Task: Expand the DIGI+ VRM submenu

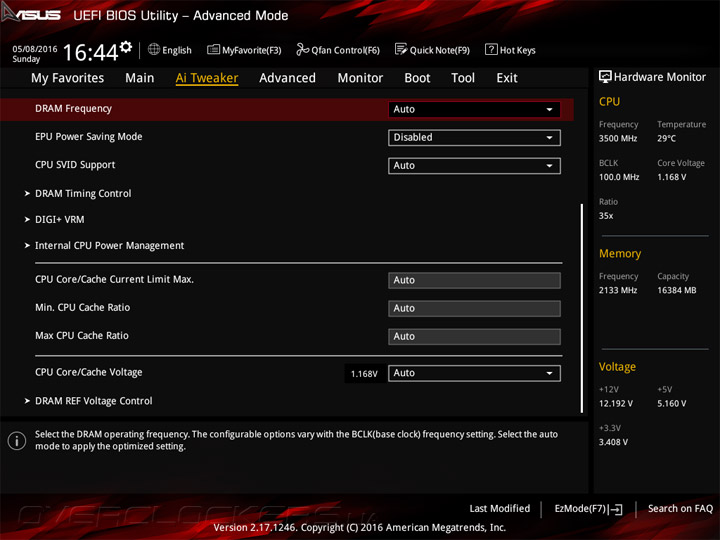Action: click(59, 219)
